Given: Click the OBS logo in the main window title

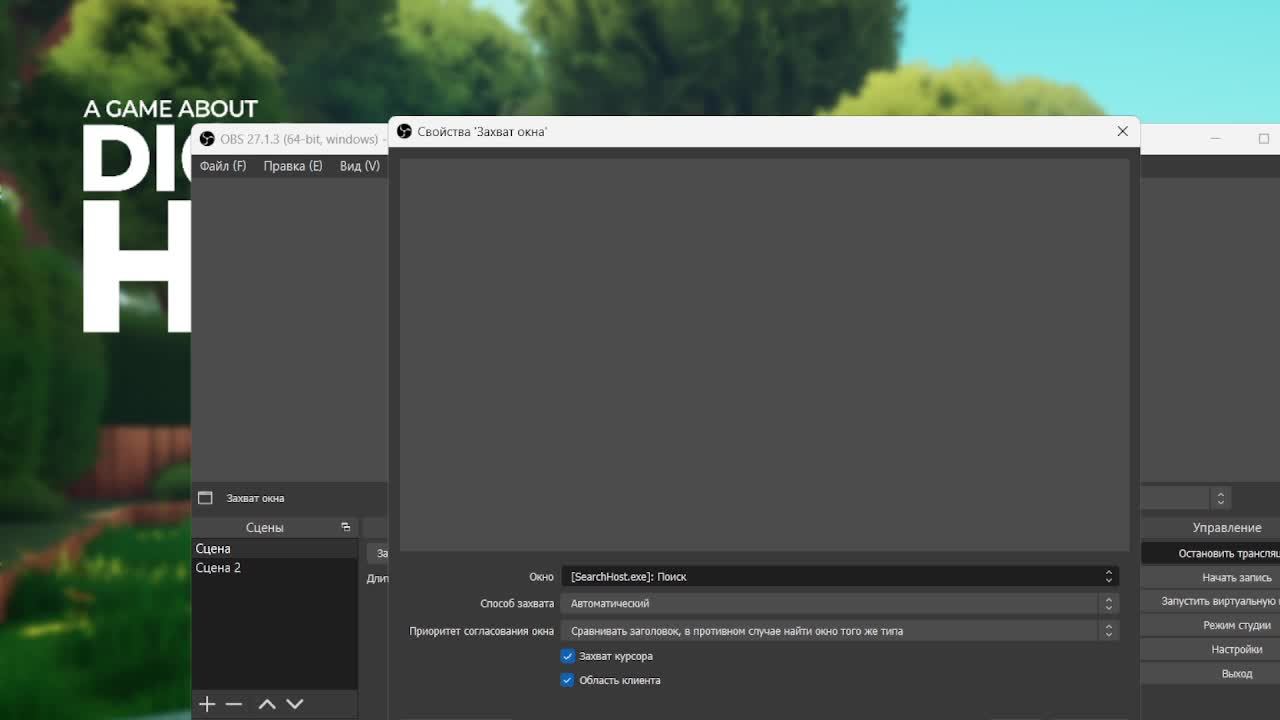Looking at the screenshot, I should coord(207,139).
